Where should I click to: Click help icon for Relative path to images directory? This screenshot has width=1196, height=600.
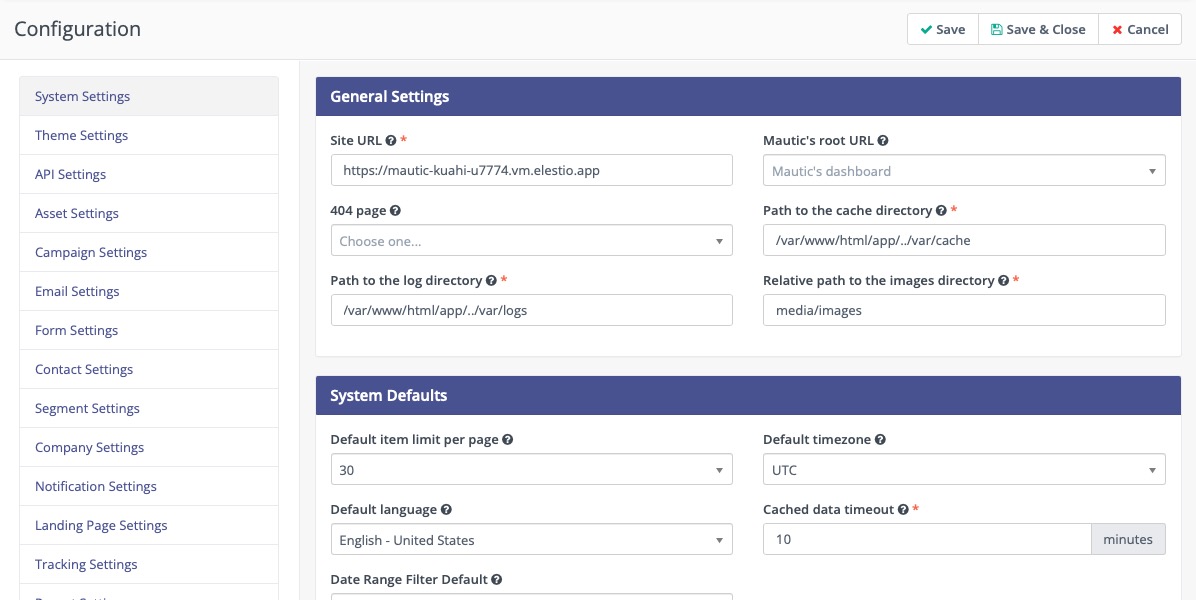pyautogui.click(x=1005, y=280)
